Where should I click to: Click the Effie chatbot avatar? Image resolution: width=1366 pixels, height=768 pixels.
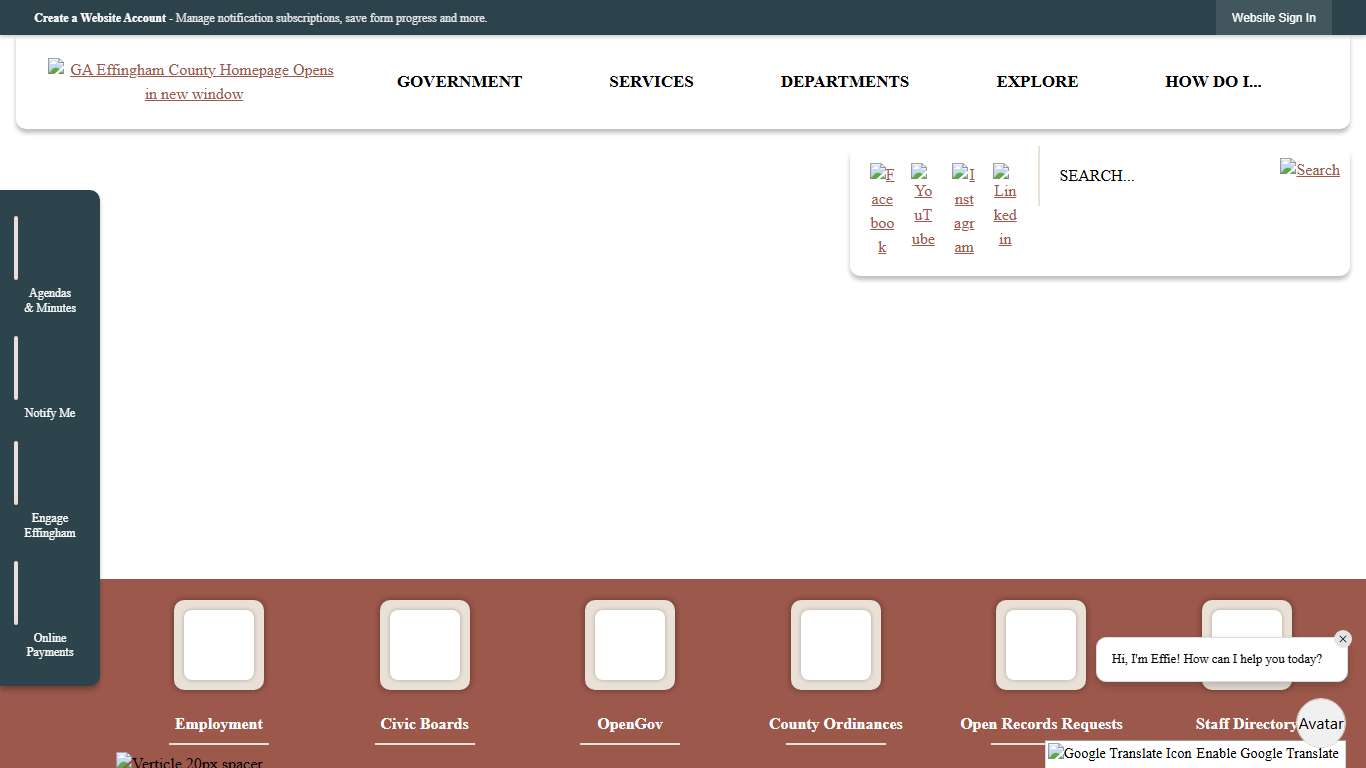click(x=1321, y=722)
